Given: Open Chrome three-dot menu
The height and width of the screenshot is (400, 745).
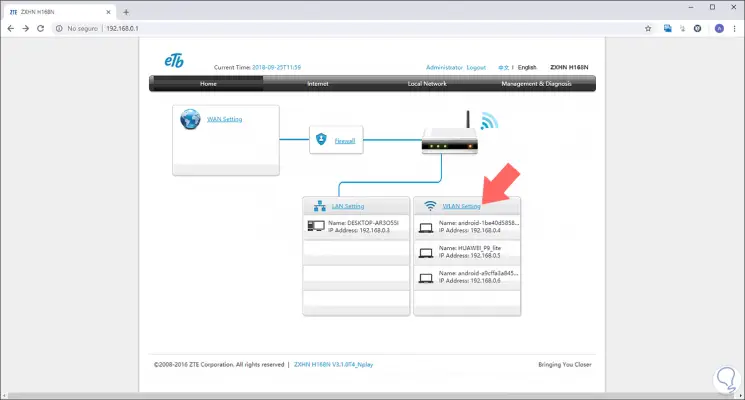Looking at the screenshot, I should (x=734, y=29).
